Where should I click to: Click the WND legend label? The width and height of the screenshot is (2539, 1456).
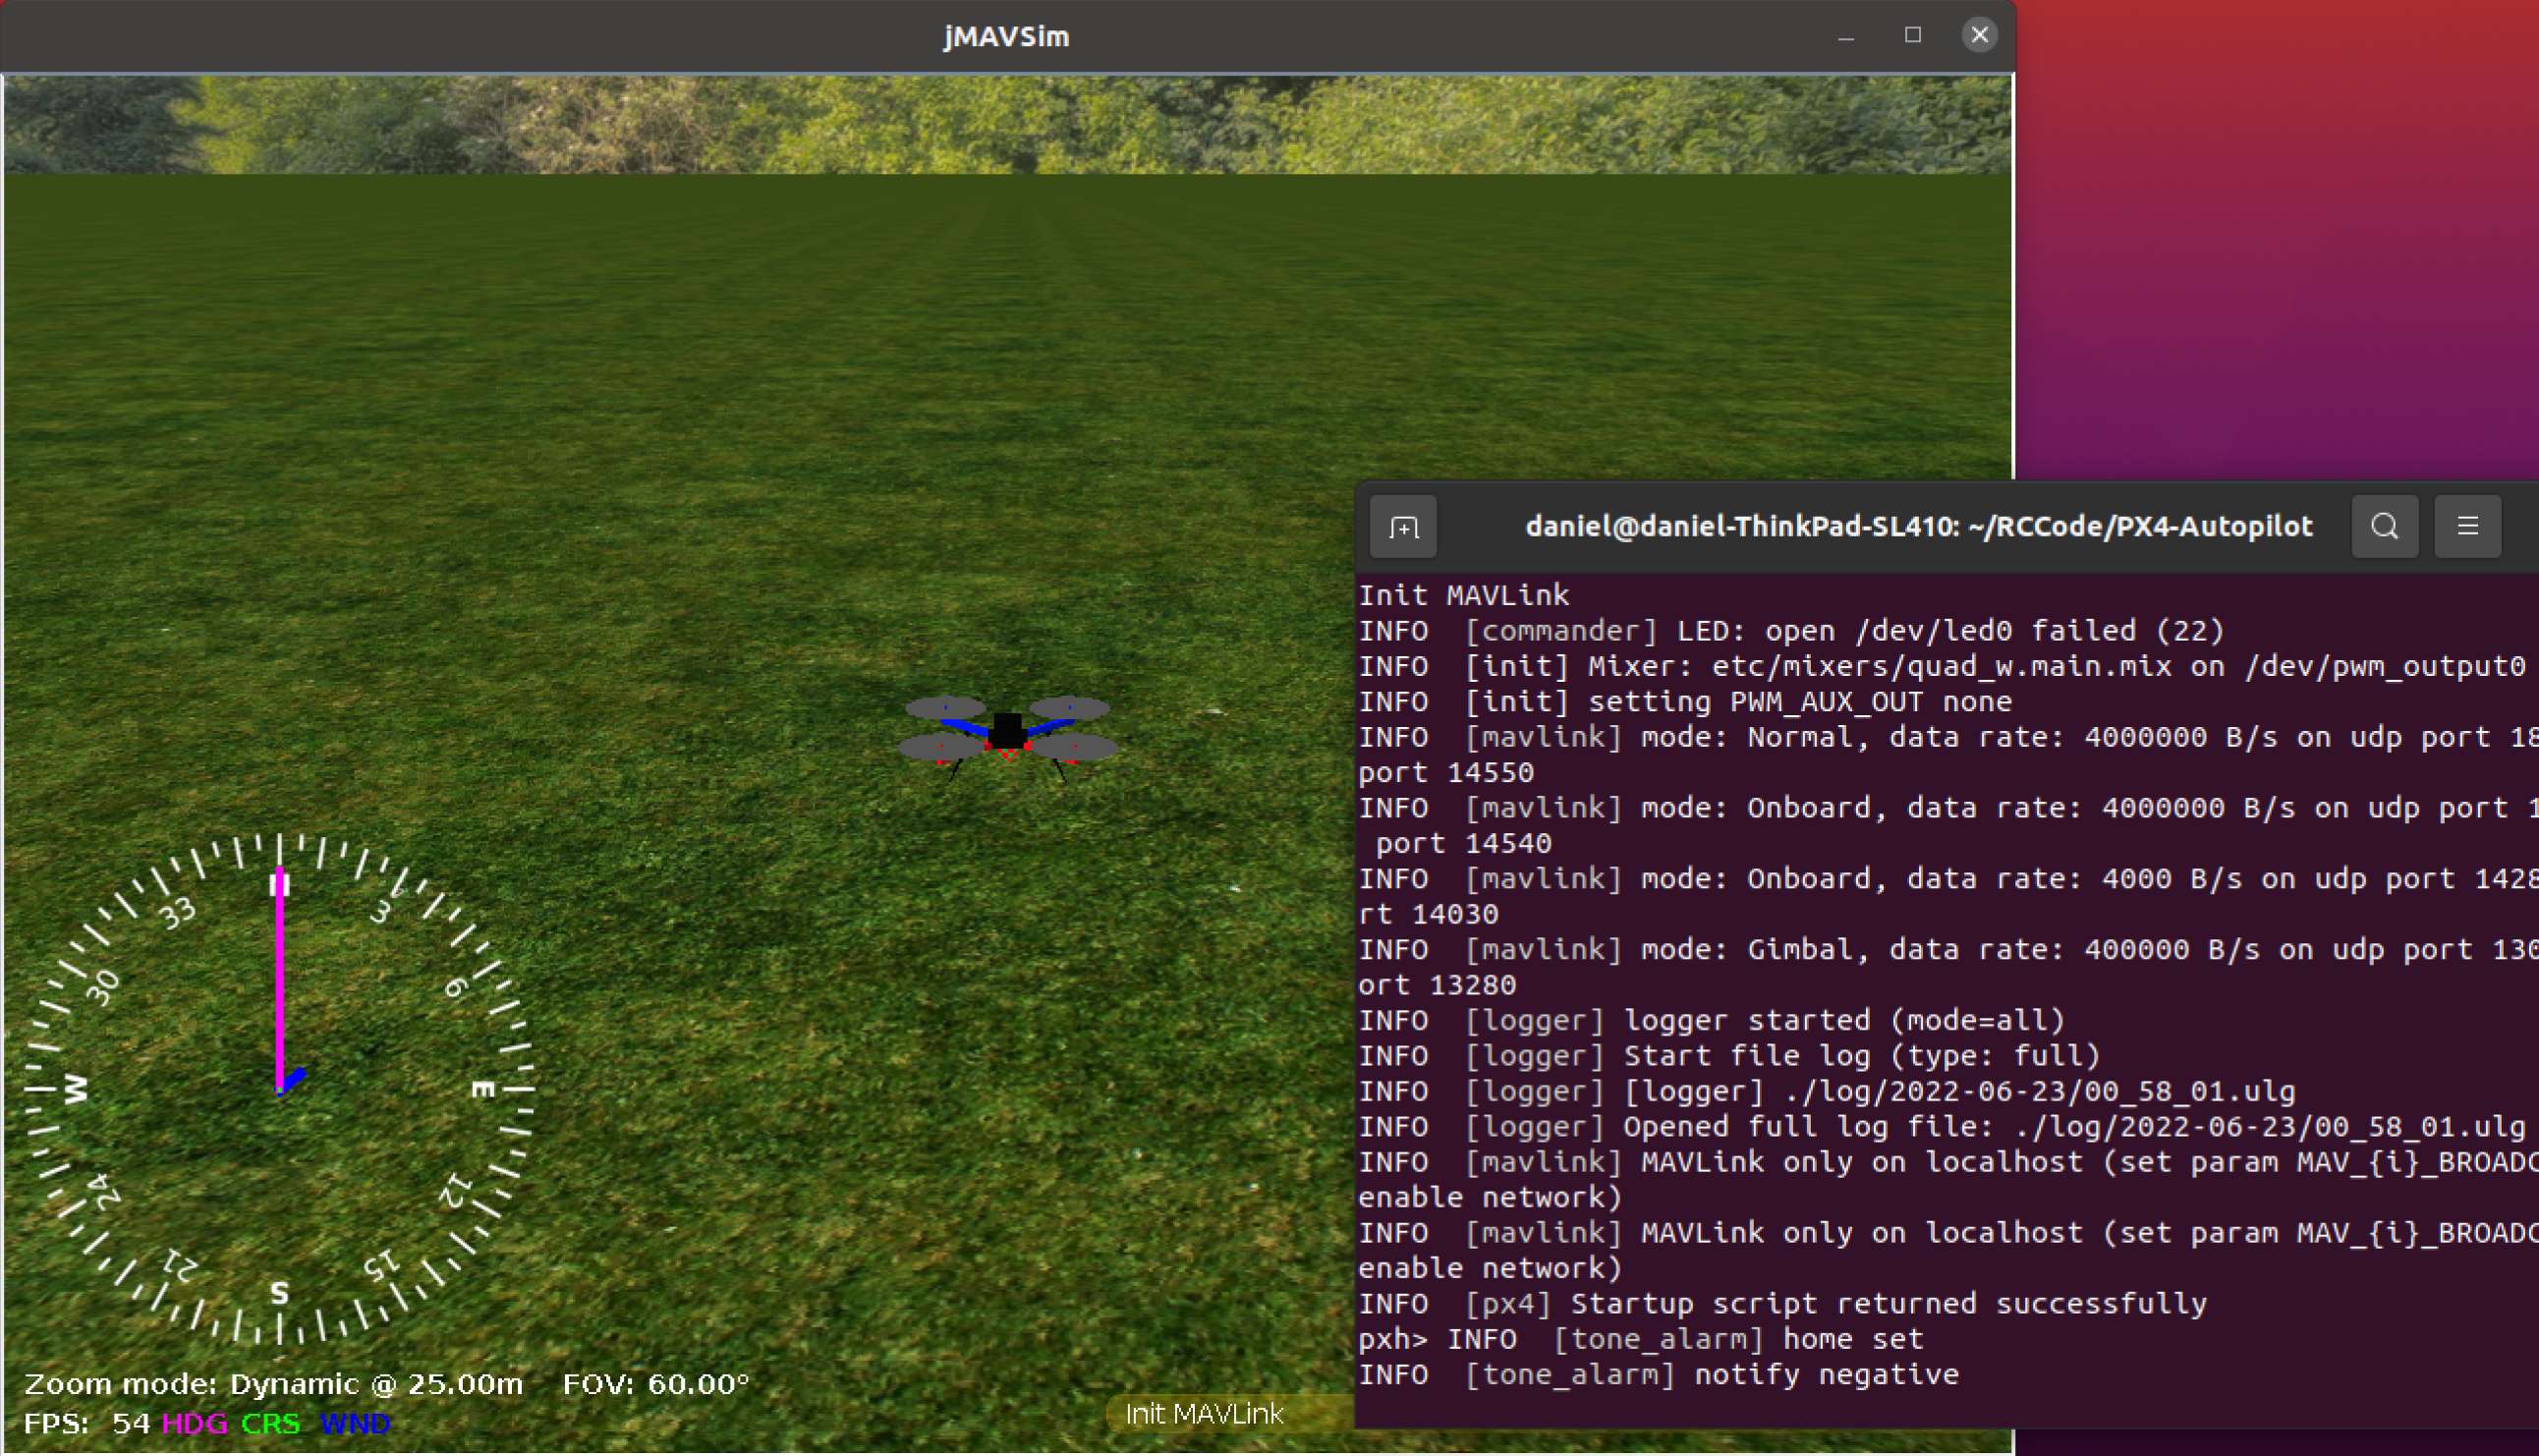pos(355,1424)
